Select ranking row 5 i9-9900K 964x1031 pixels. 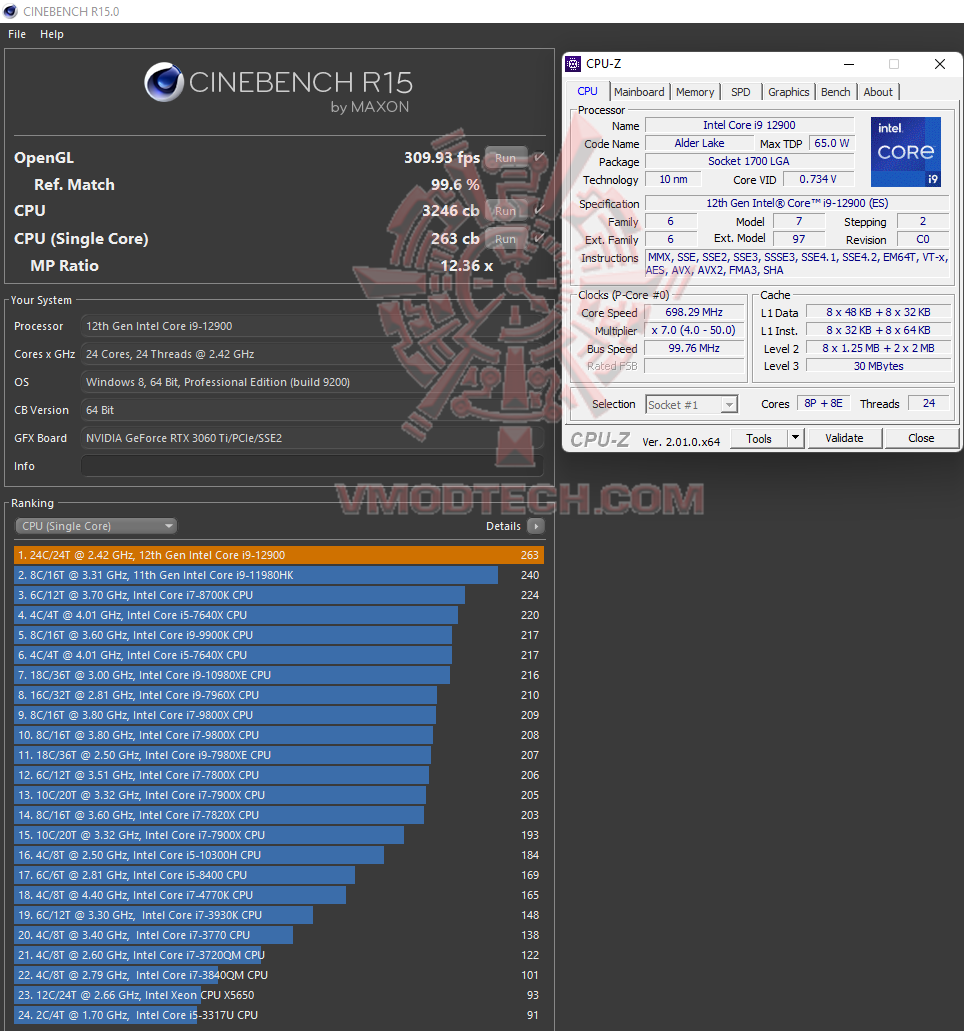click(x=279, y=635)
